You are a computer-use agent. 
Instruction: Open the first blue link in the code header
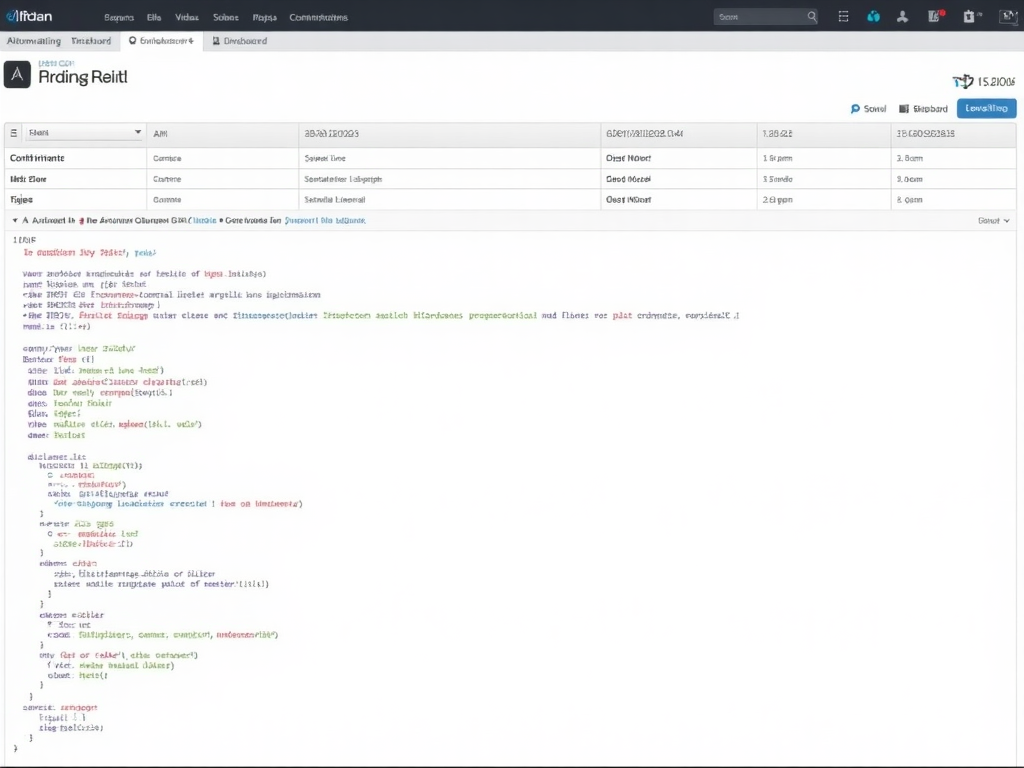pyautogui.click(x=204, y=221)
